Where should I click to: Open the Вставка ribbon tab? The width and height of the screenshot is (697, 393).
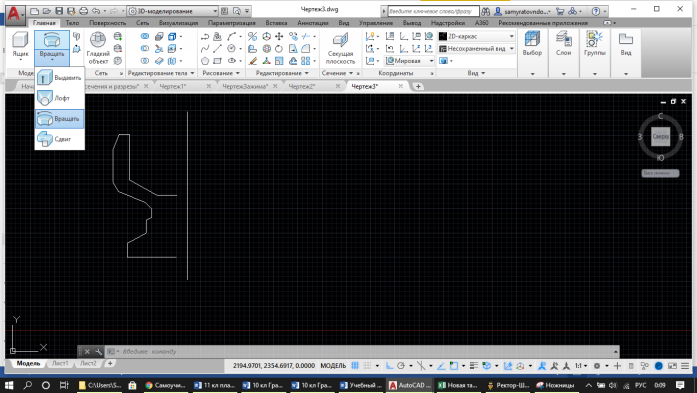click(276, 23)
